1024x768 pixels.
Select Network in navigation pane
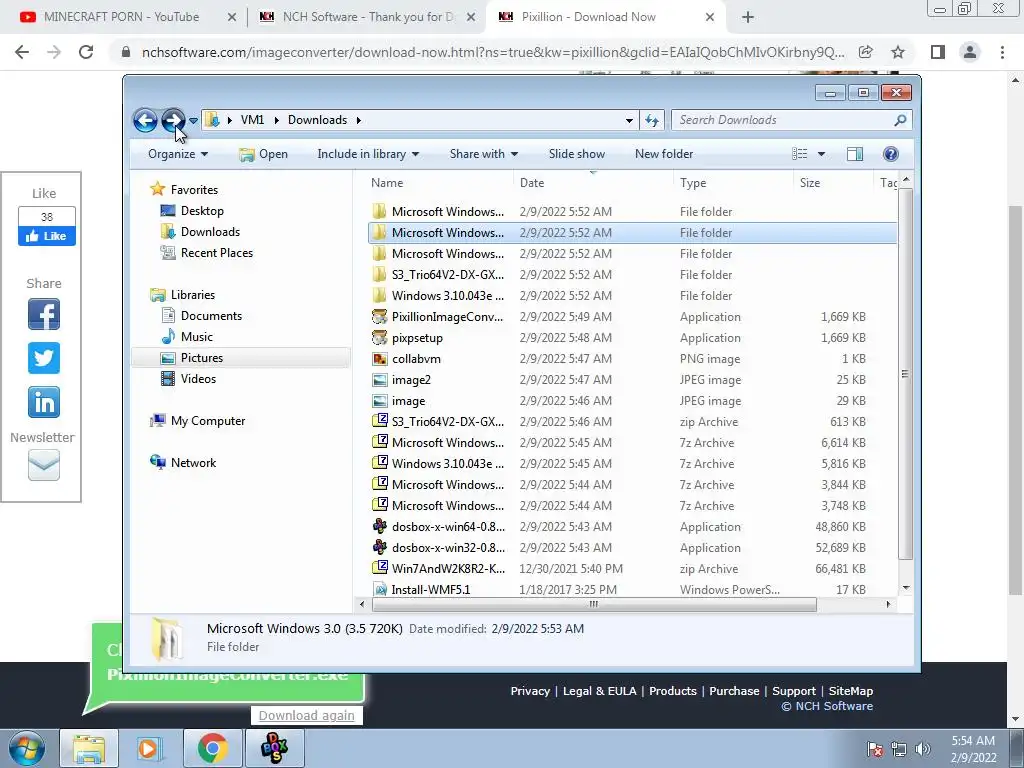193,463
